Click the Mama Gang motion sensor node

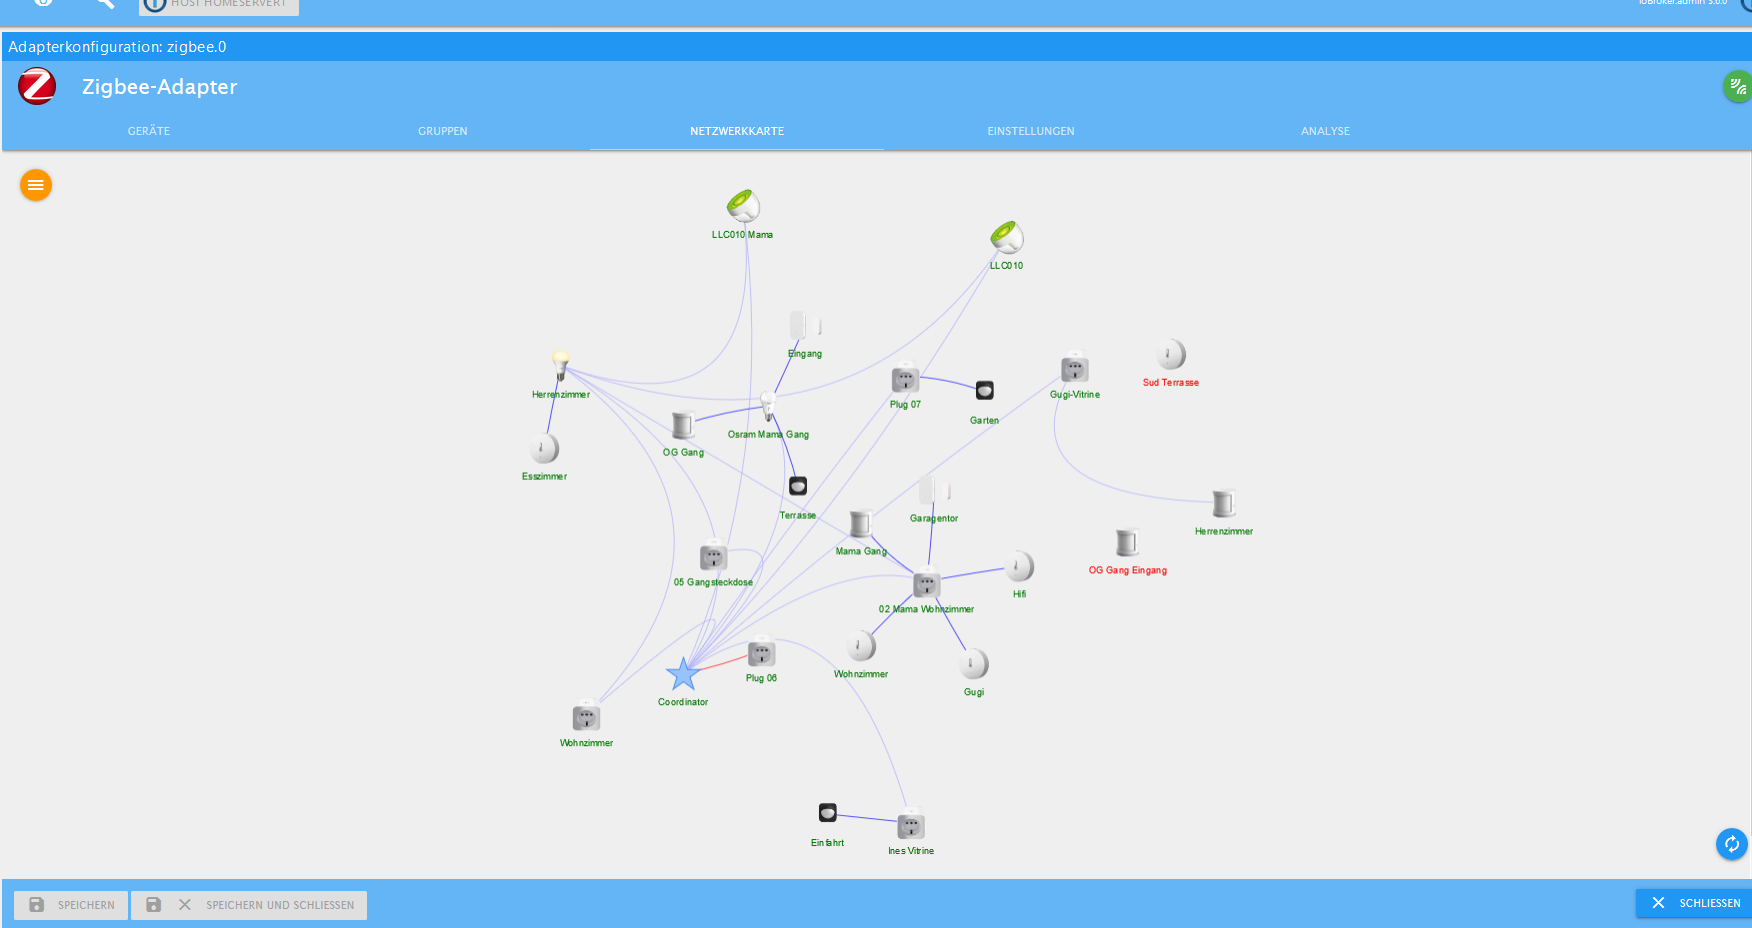click(x=860, y=524)
